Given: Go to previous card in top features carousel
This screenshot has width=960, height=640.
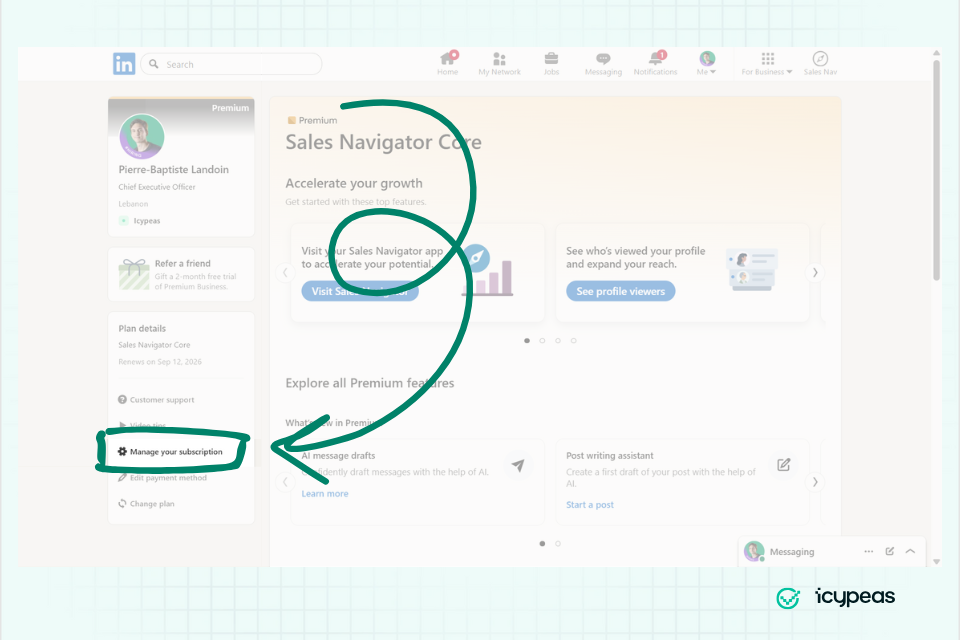Looking at the screenshot, I should pos(285,273).
